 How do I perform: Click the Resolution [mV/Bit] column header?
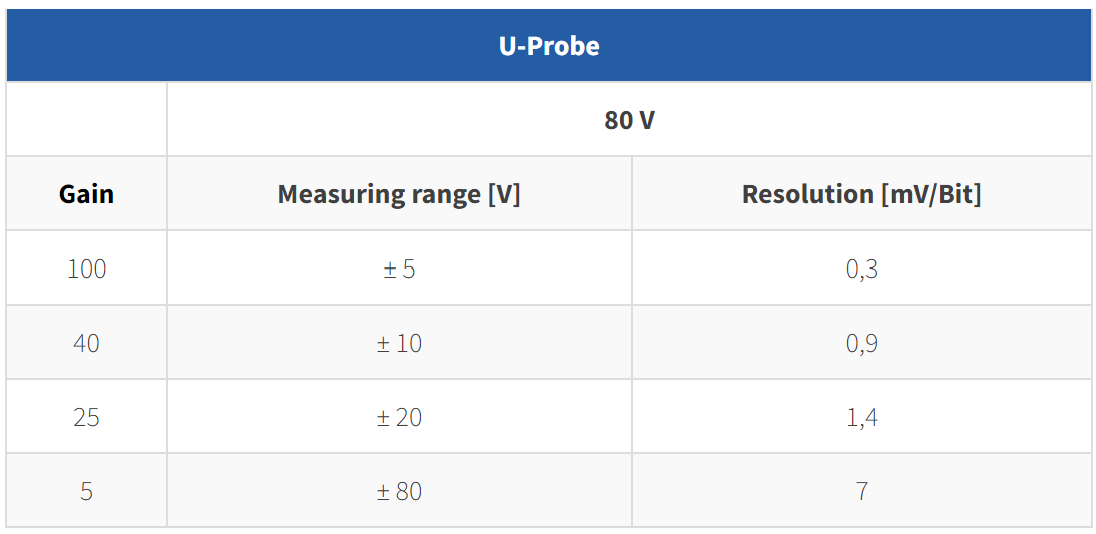coord(862,194)
